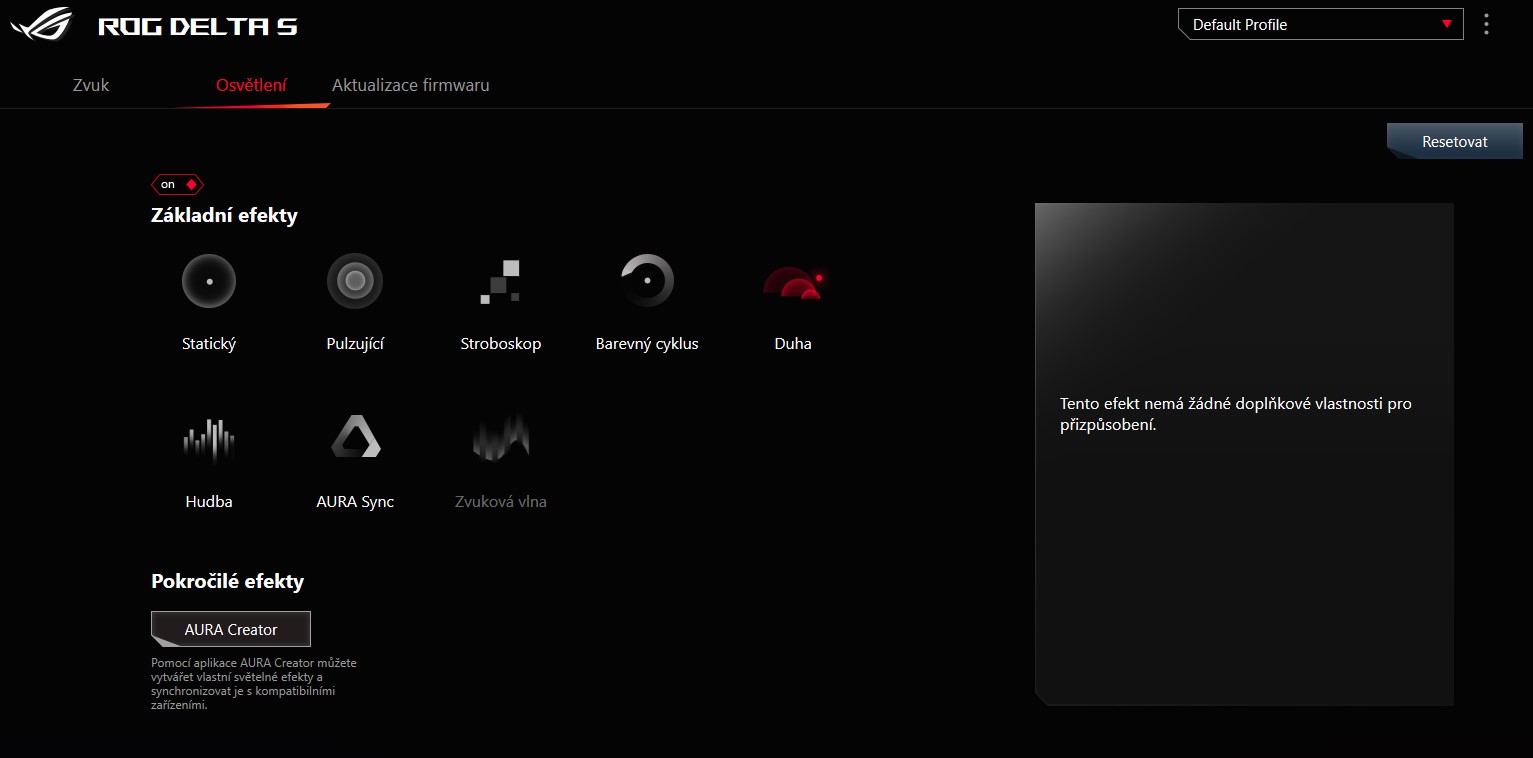Pick the Stroboskop effect icon

pyautogui.click(x=500, y=281)
